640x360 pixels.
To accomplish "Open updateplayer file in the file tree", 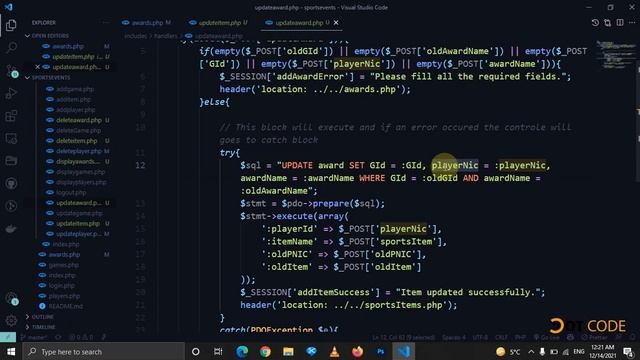I will [x=78, y=234].
